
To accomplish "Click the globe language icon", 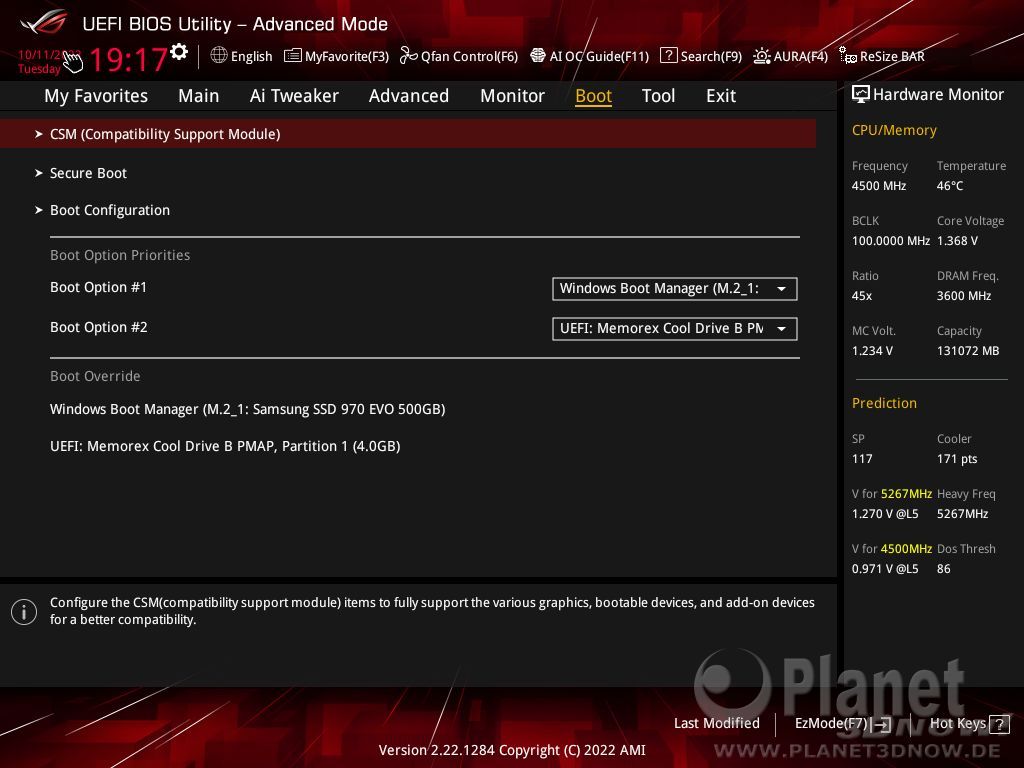I will [x=219, y=56].
